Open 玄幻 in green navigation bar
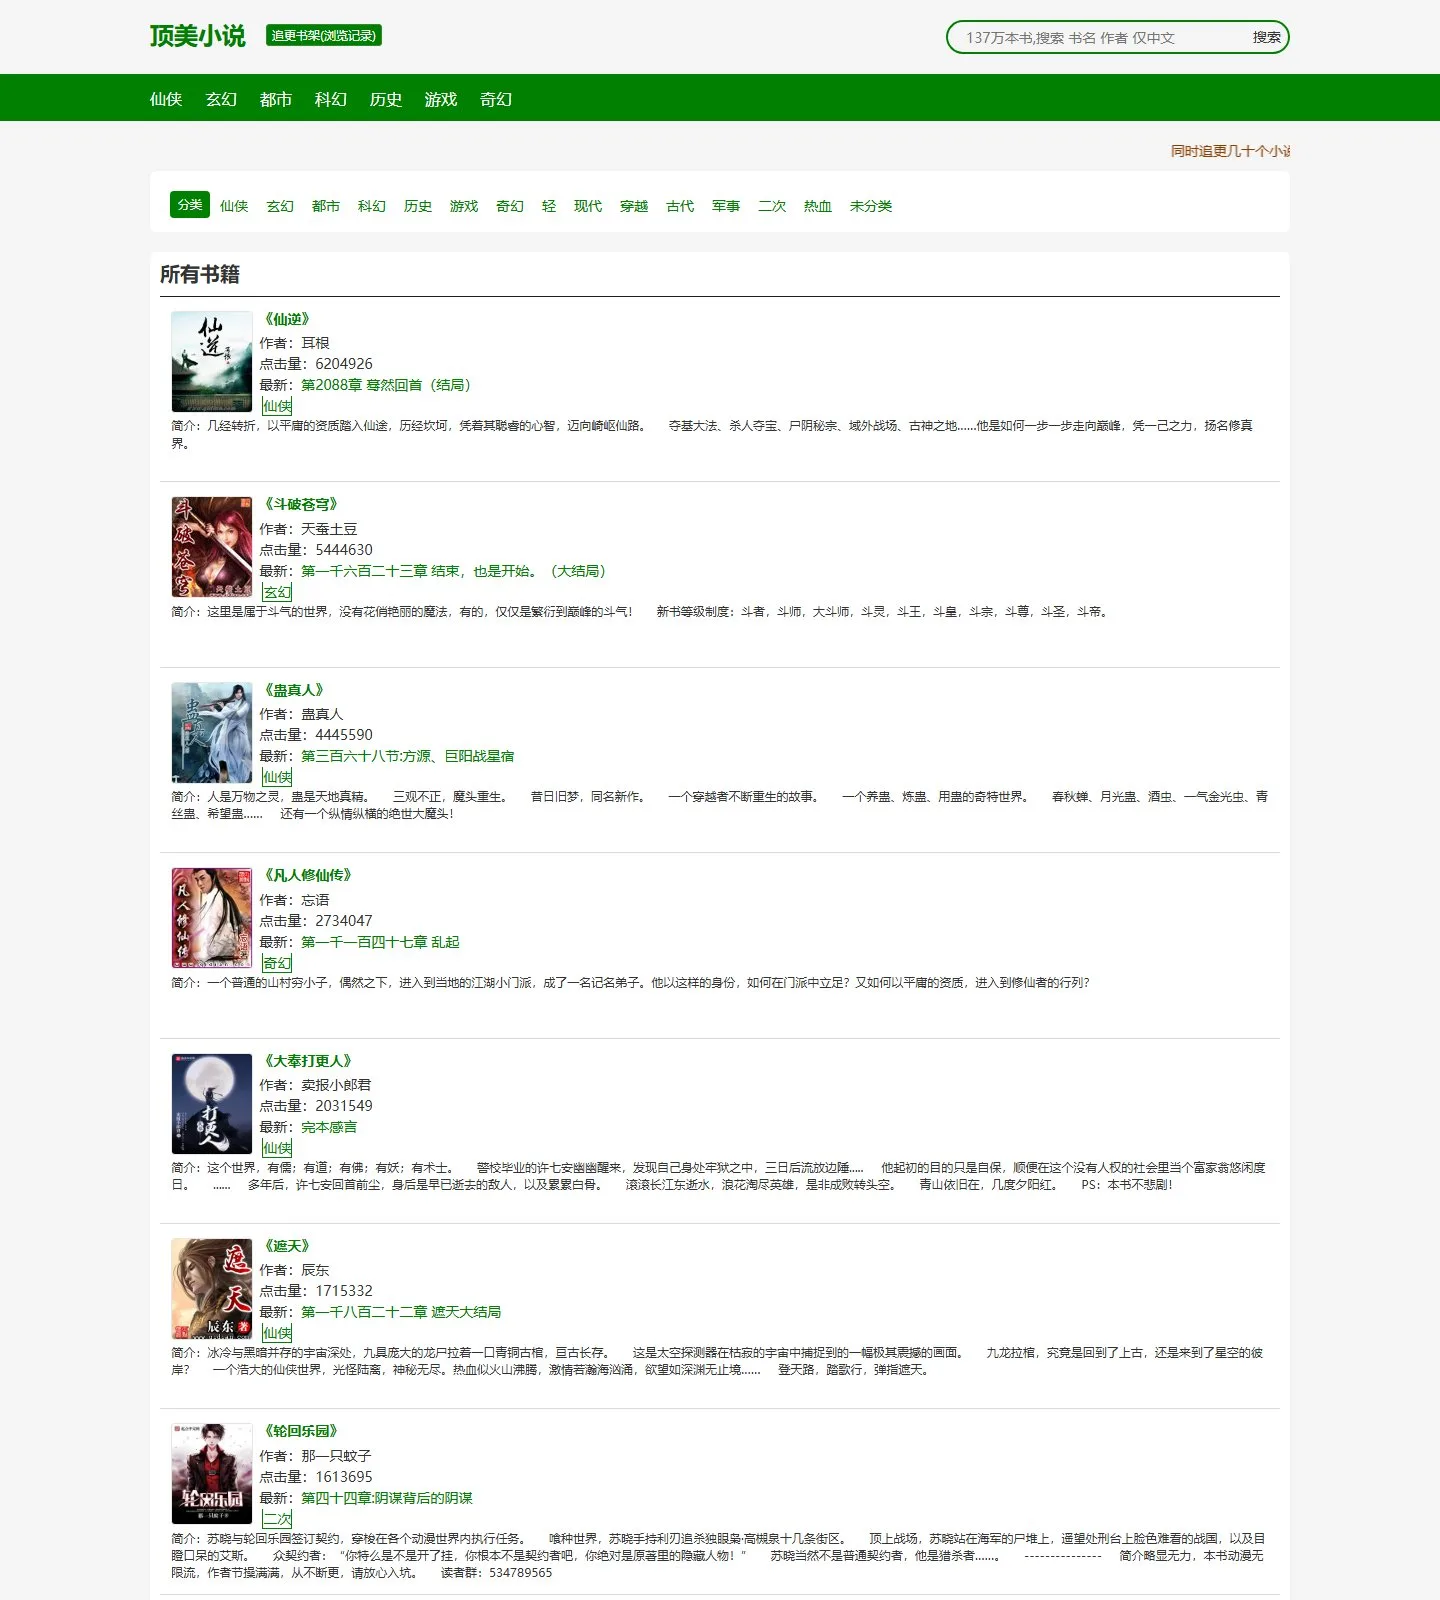Screen dimensions: 1440x1600 221,99
